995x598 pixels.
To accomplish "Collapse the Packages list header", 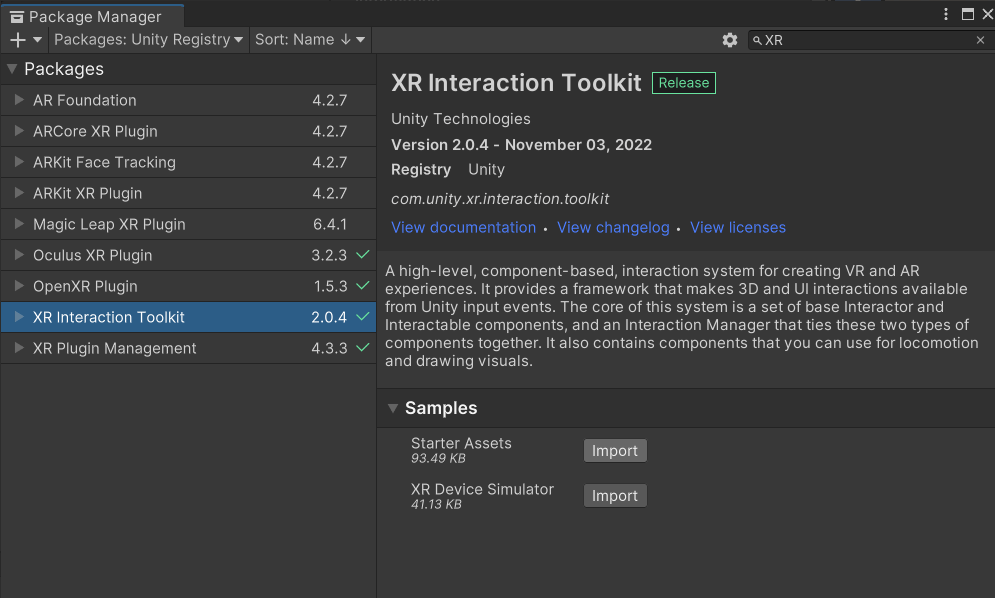I will pos(12,69).
